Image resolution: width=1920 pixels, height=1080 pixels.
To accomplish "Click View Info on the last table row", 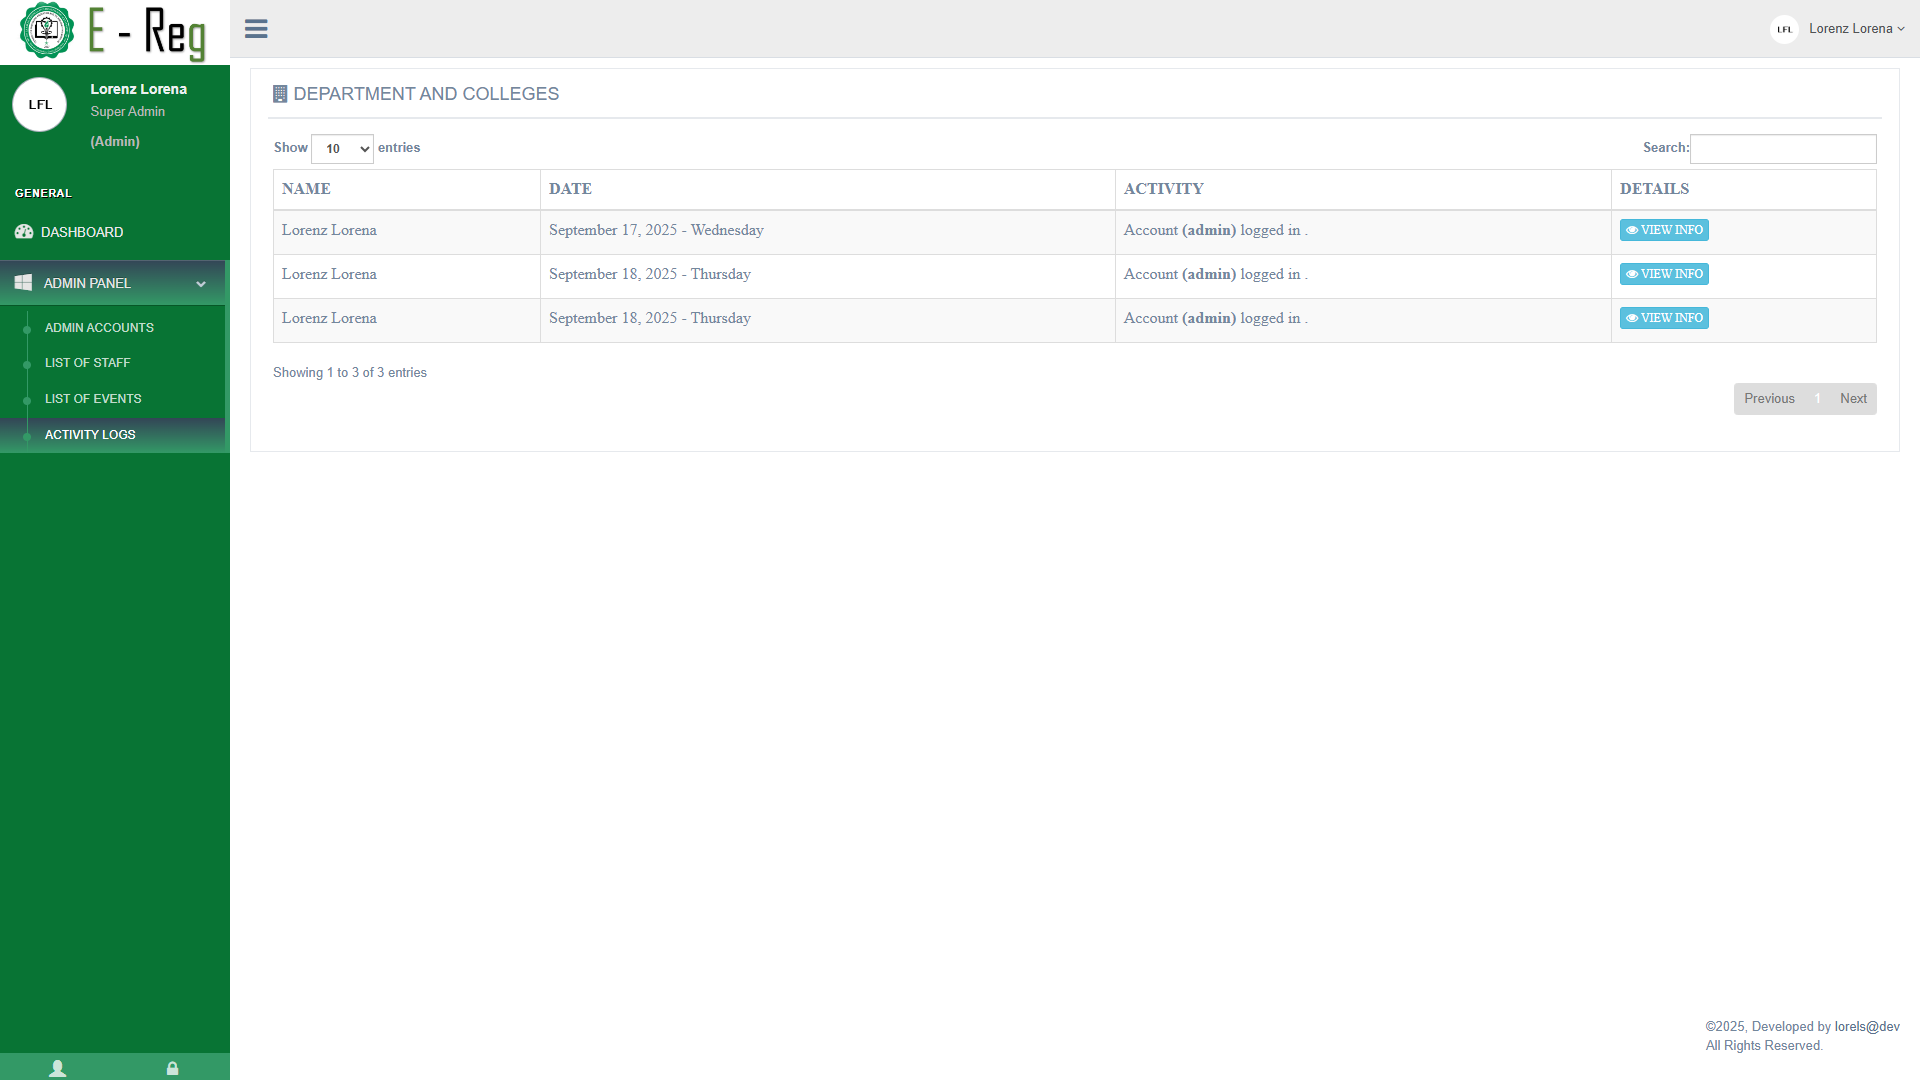I will 1663,318.
